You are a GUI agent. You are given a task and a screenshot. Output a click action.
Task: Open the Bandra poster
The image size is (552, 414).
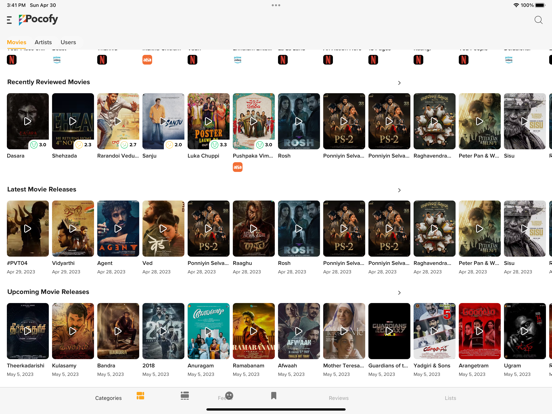pyautogui.click(x=118, y=331)
